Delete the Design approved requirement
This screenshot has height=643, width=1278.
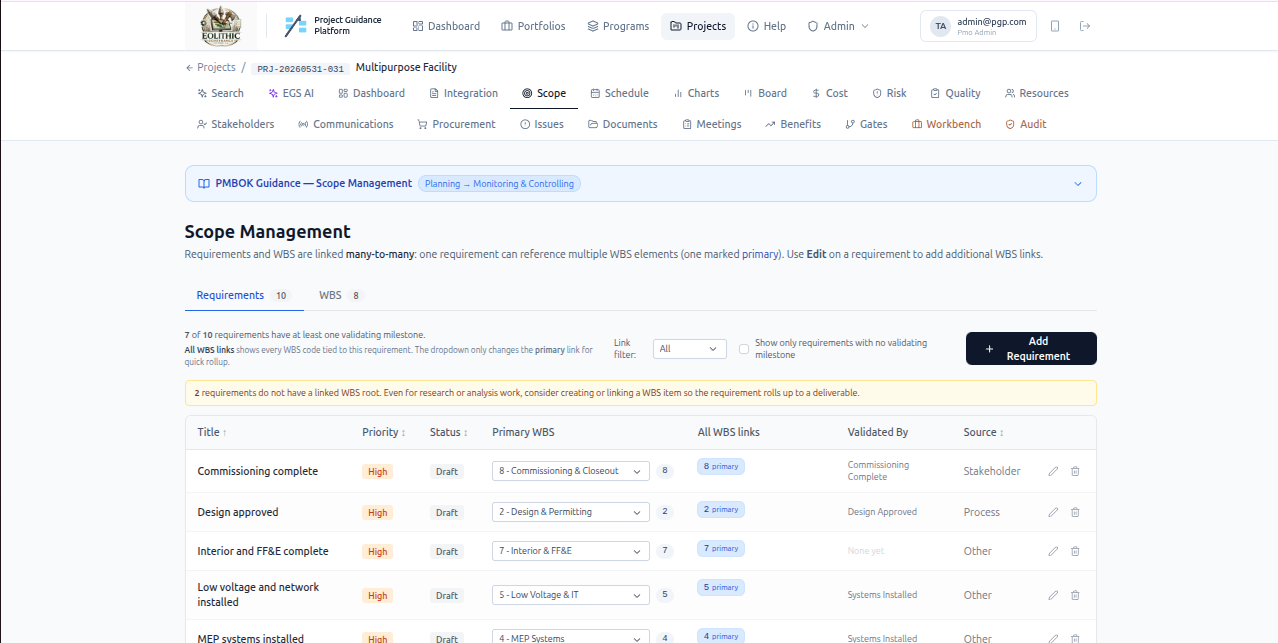[1075, 512]
